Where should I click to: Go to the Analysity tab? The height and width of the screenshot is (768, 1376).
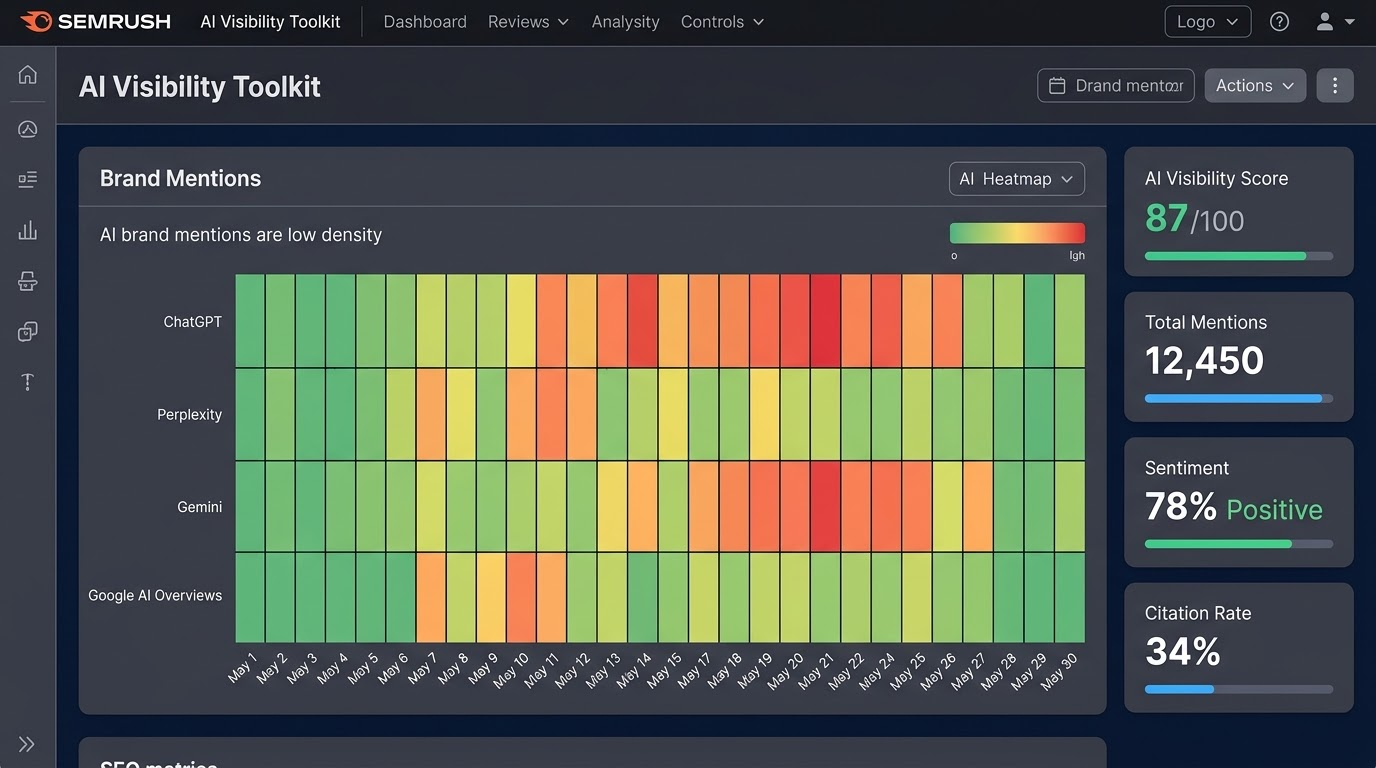click(625, 21)
